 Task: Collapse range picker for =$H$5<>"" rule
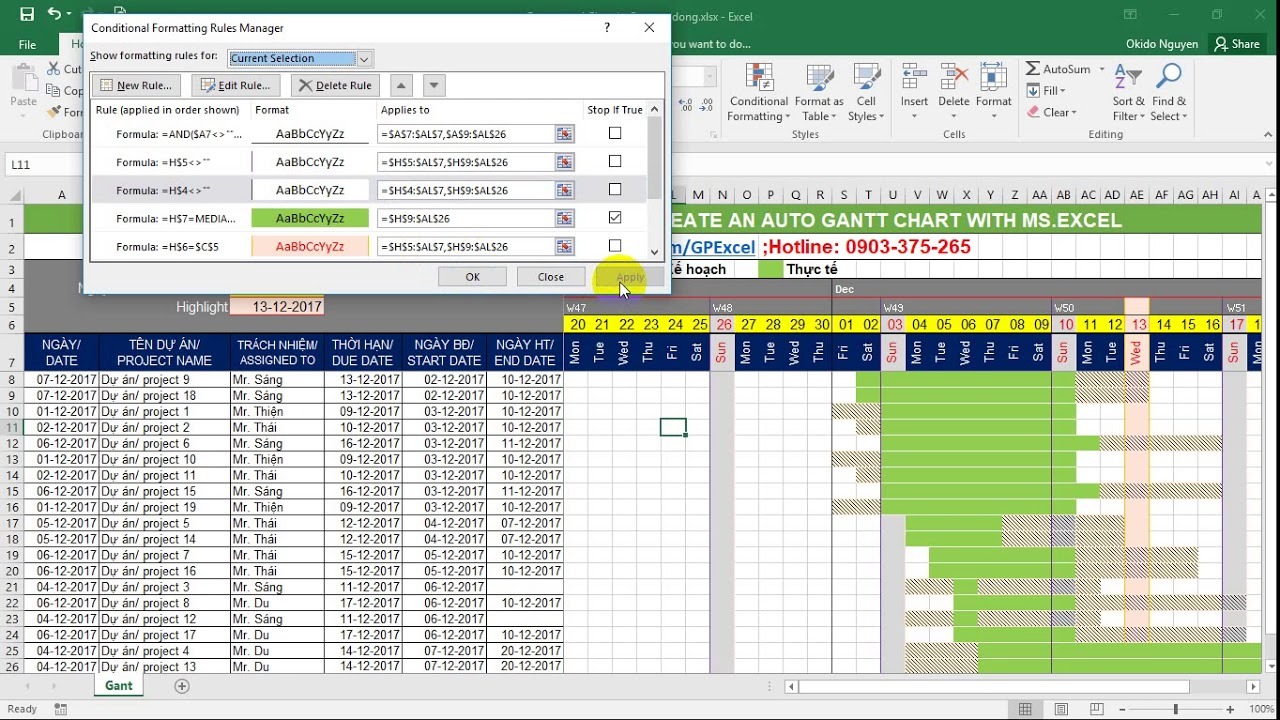point(564,161)
